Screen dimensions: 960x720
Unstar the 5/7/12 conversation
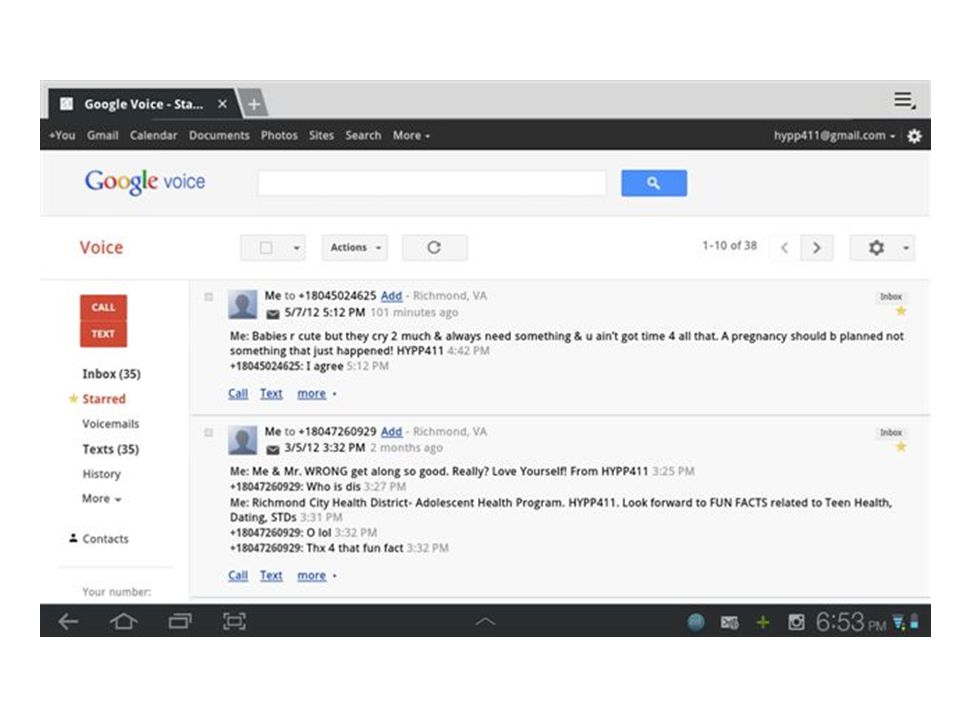901,311
